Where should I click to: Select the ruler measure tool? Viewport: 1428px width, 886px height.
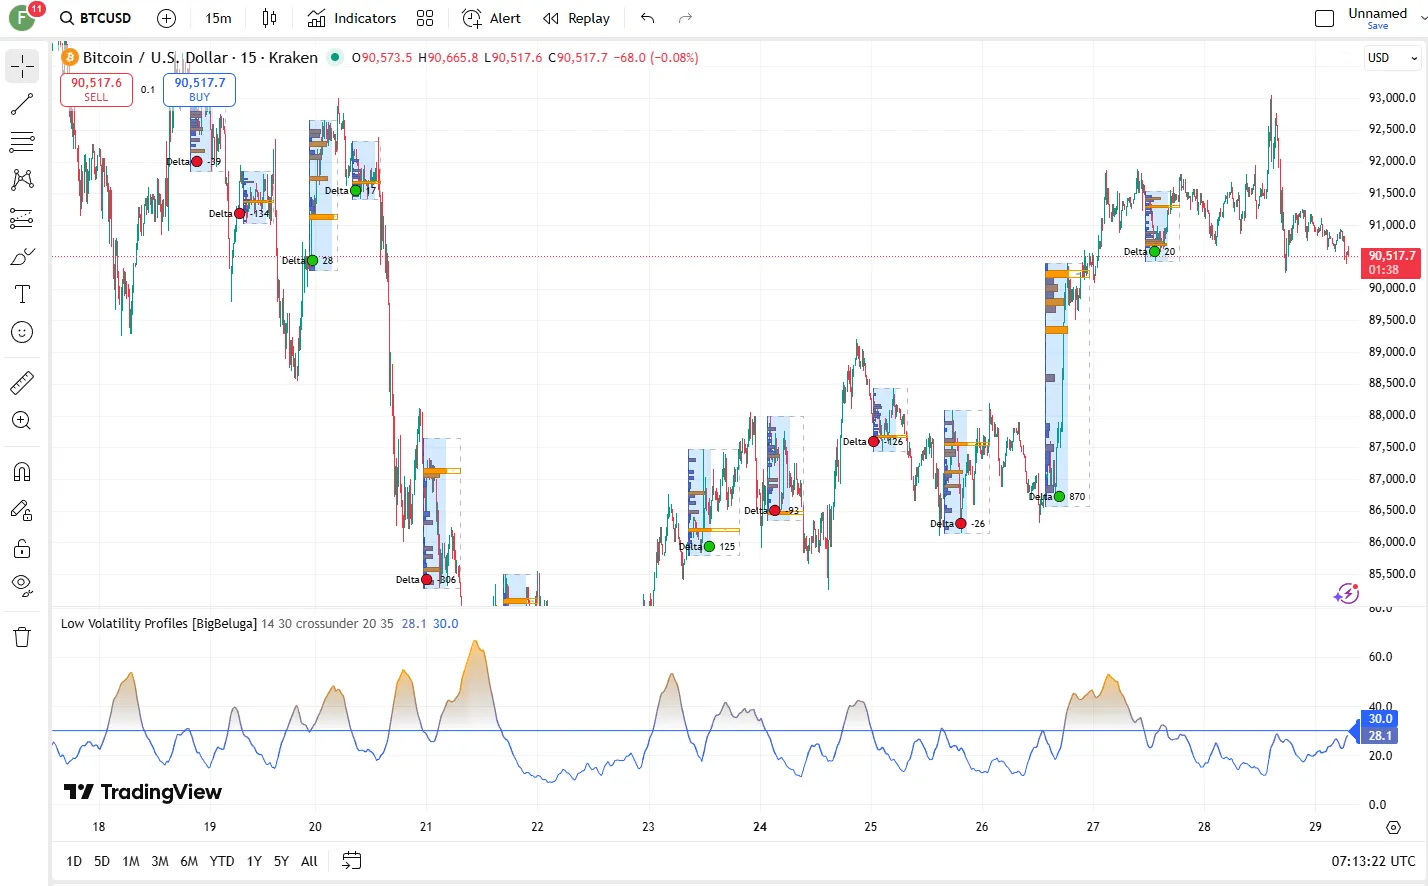(22, 382)
